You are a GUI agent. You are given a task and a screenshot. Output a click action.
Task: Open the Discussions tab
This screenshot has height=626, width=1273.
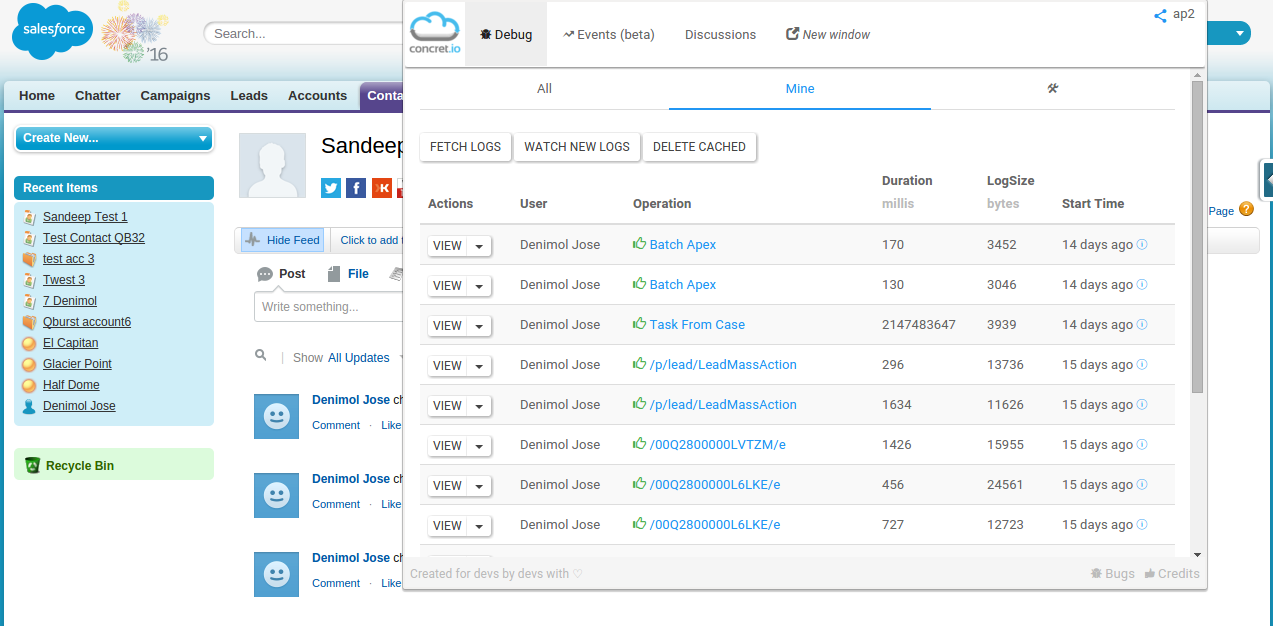pos(720,34)
